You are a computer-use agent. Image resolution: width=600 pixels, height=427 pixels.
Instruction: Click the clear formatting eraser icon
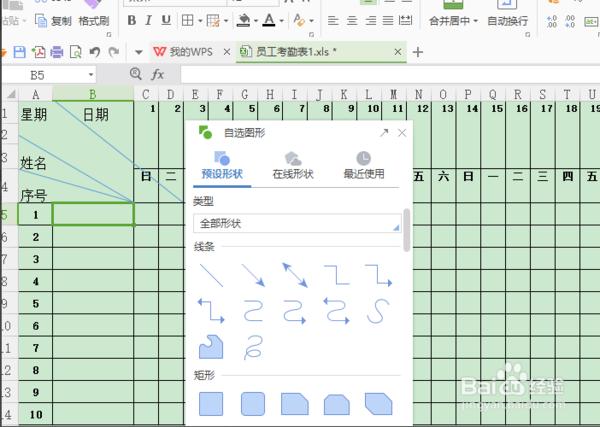coord(299,20)
